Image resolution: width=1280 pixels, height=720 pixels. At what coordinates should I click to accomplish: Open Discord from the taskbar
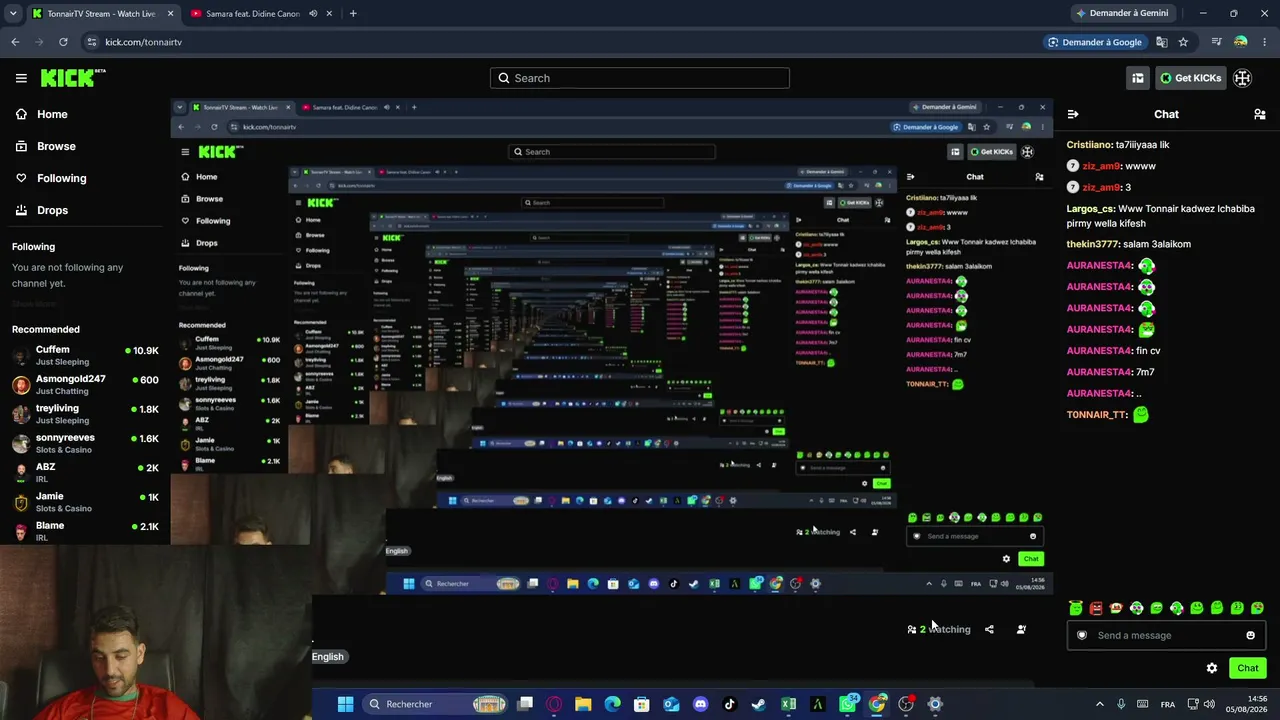click(x=700, y=704)
